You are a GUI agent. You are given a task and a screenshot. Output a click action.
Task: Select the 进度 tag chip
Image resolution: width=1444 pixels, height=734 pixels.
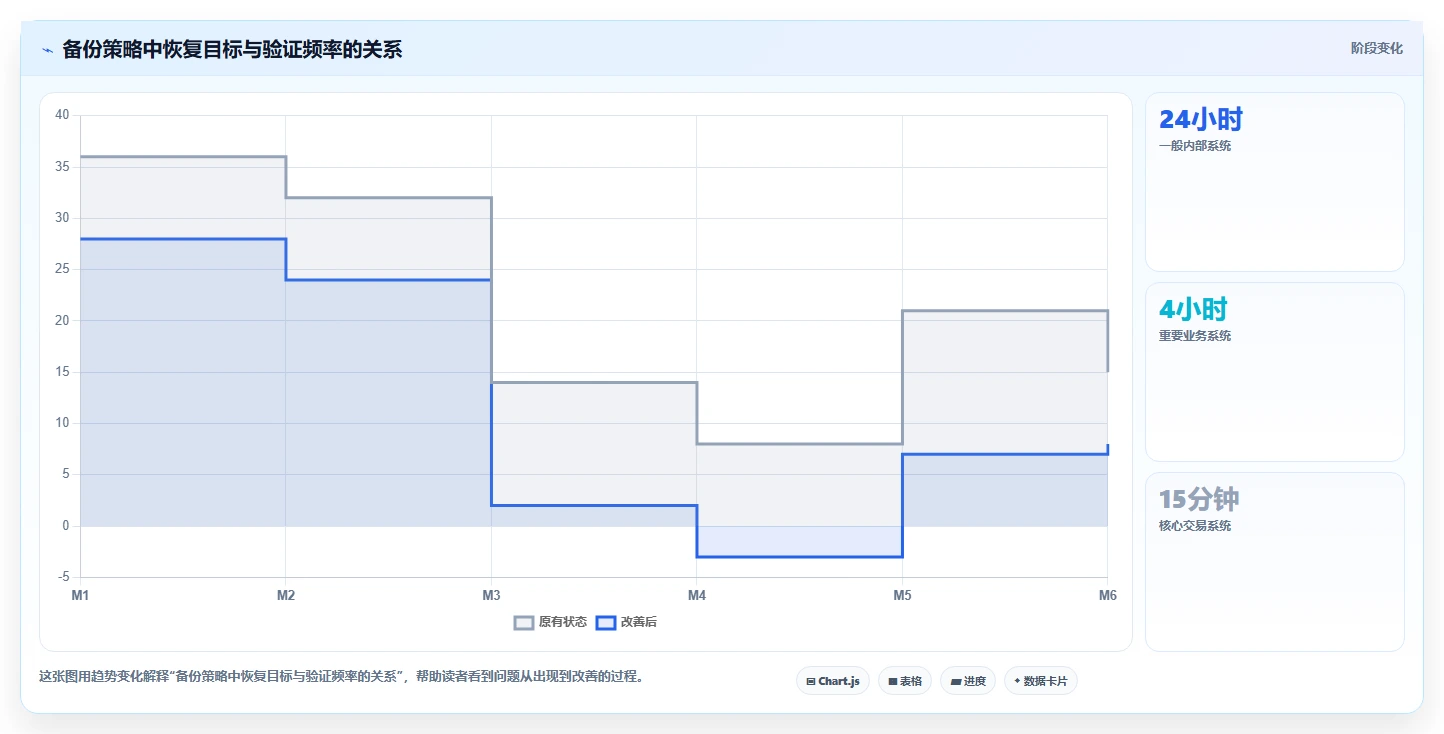pos(968,681)
